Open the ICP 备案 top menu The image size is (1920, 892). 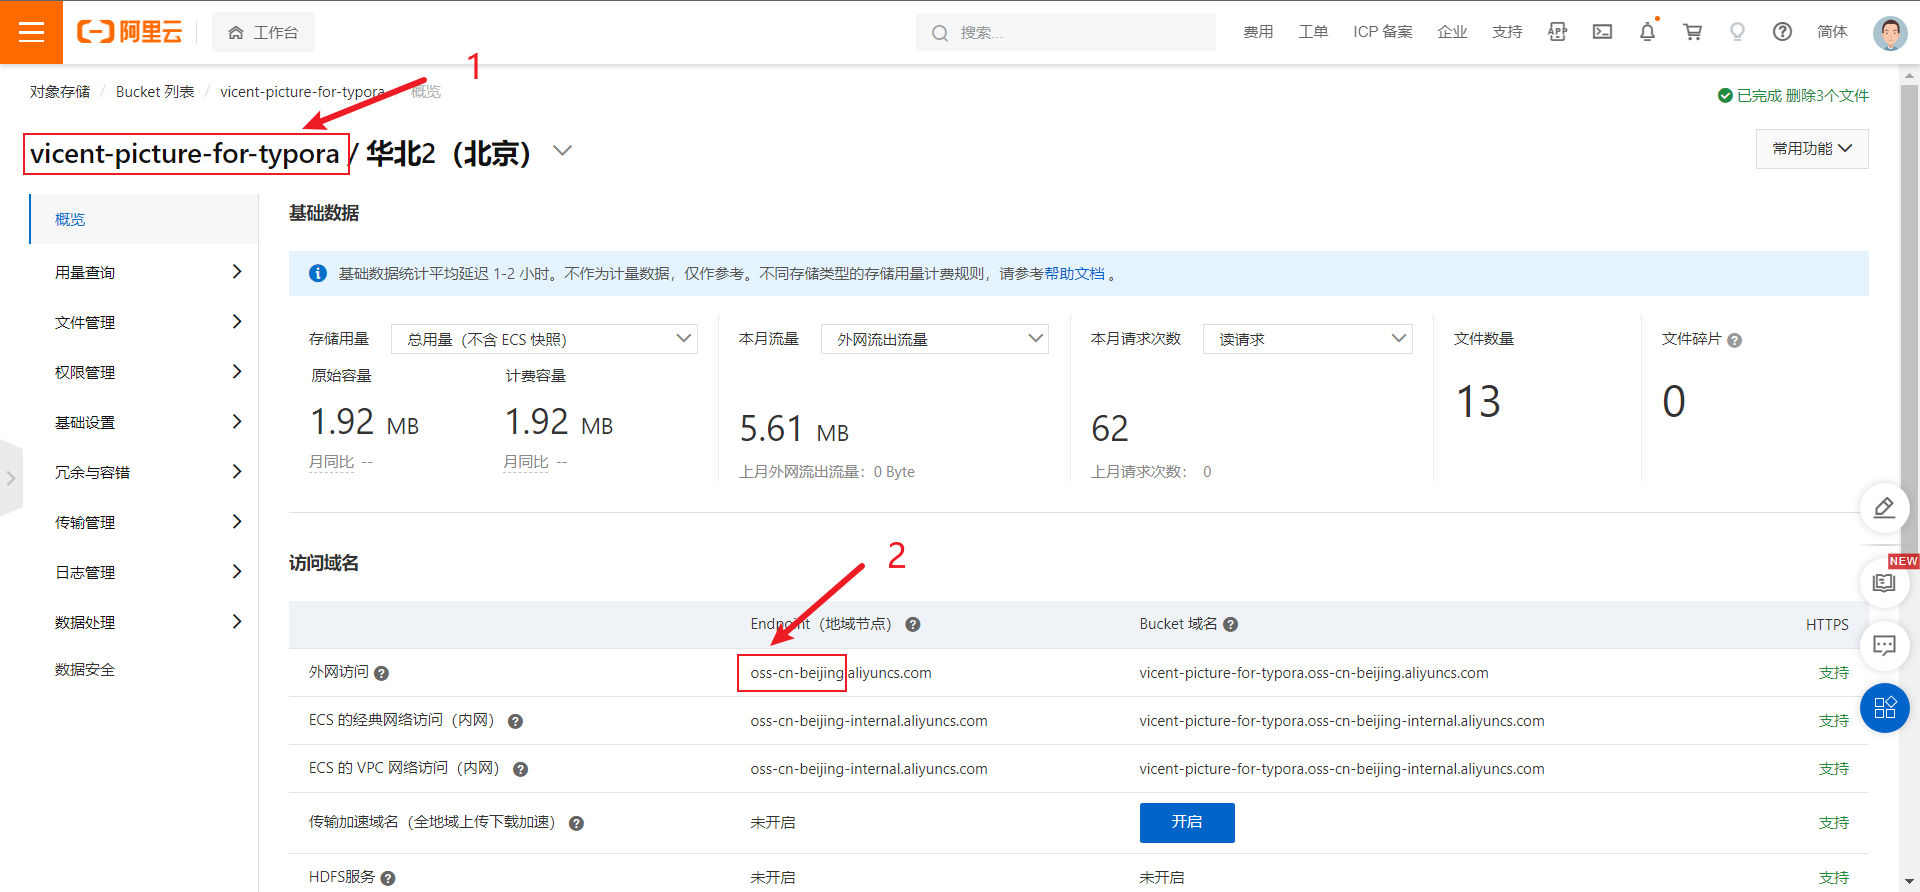[x=1383, y=32]
